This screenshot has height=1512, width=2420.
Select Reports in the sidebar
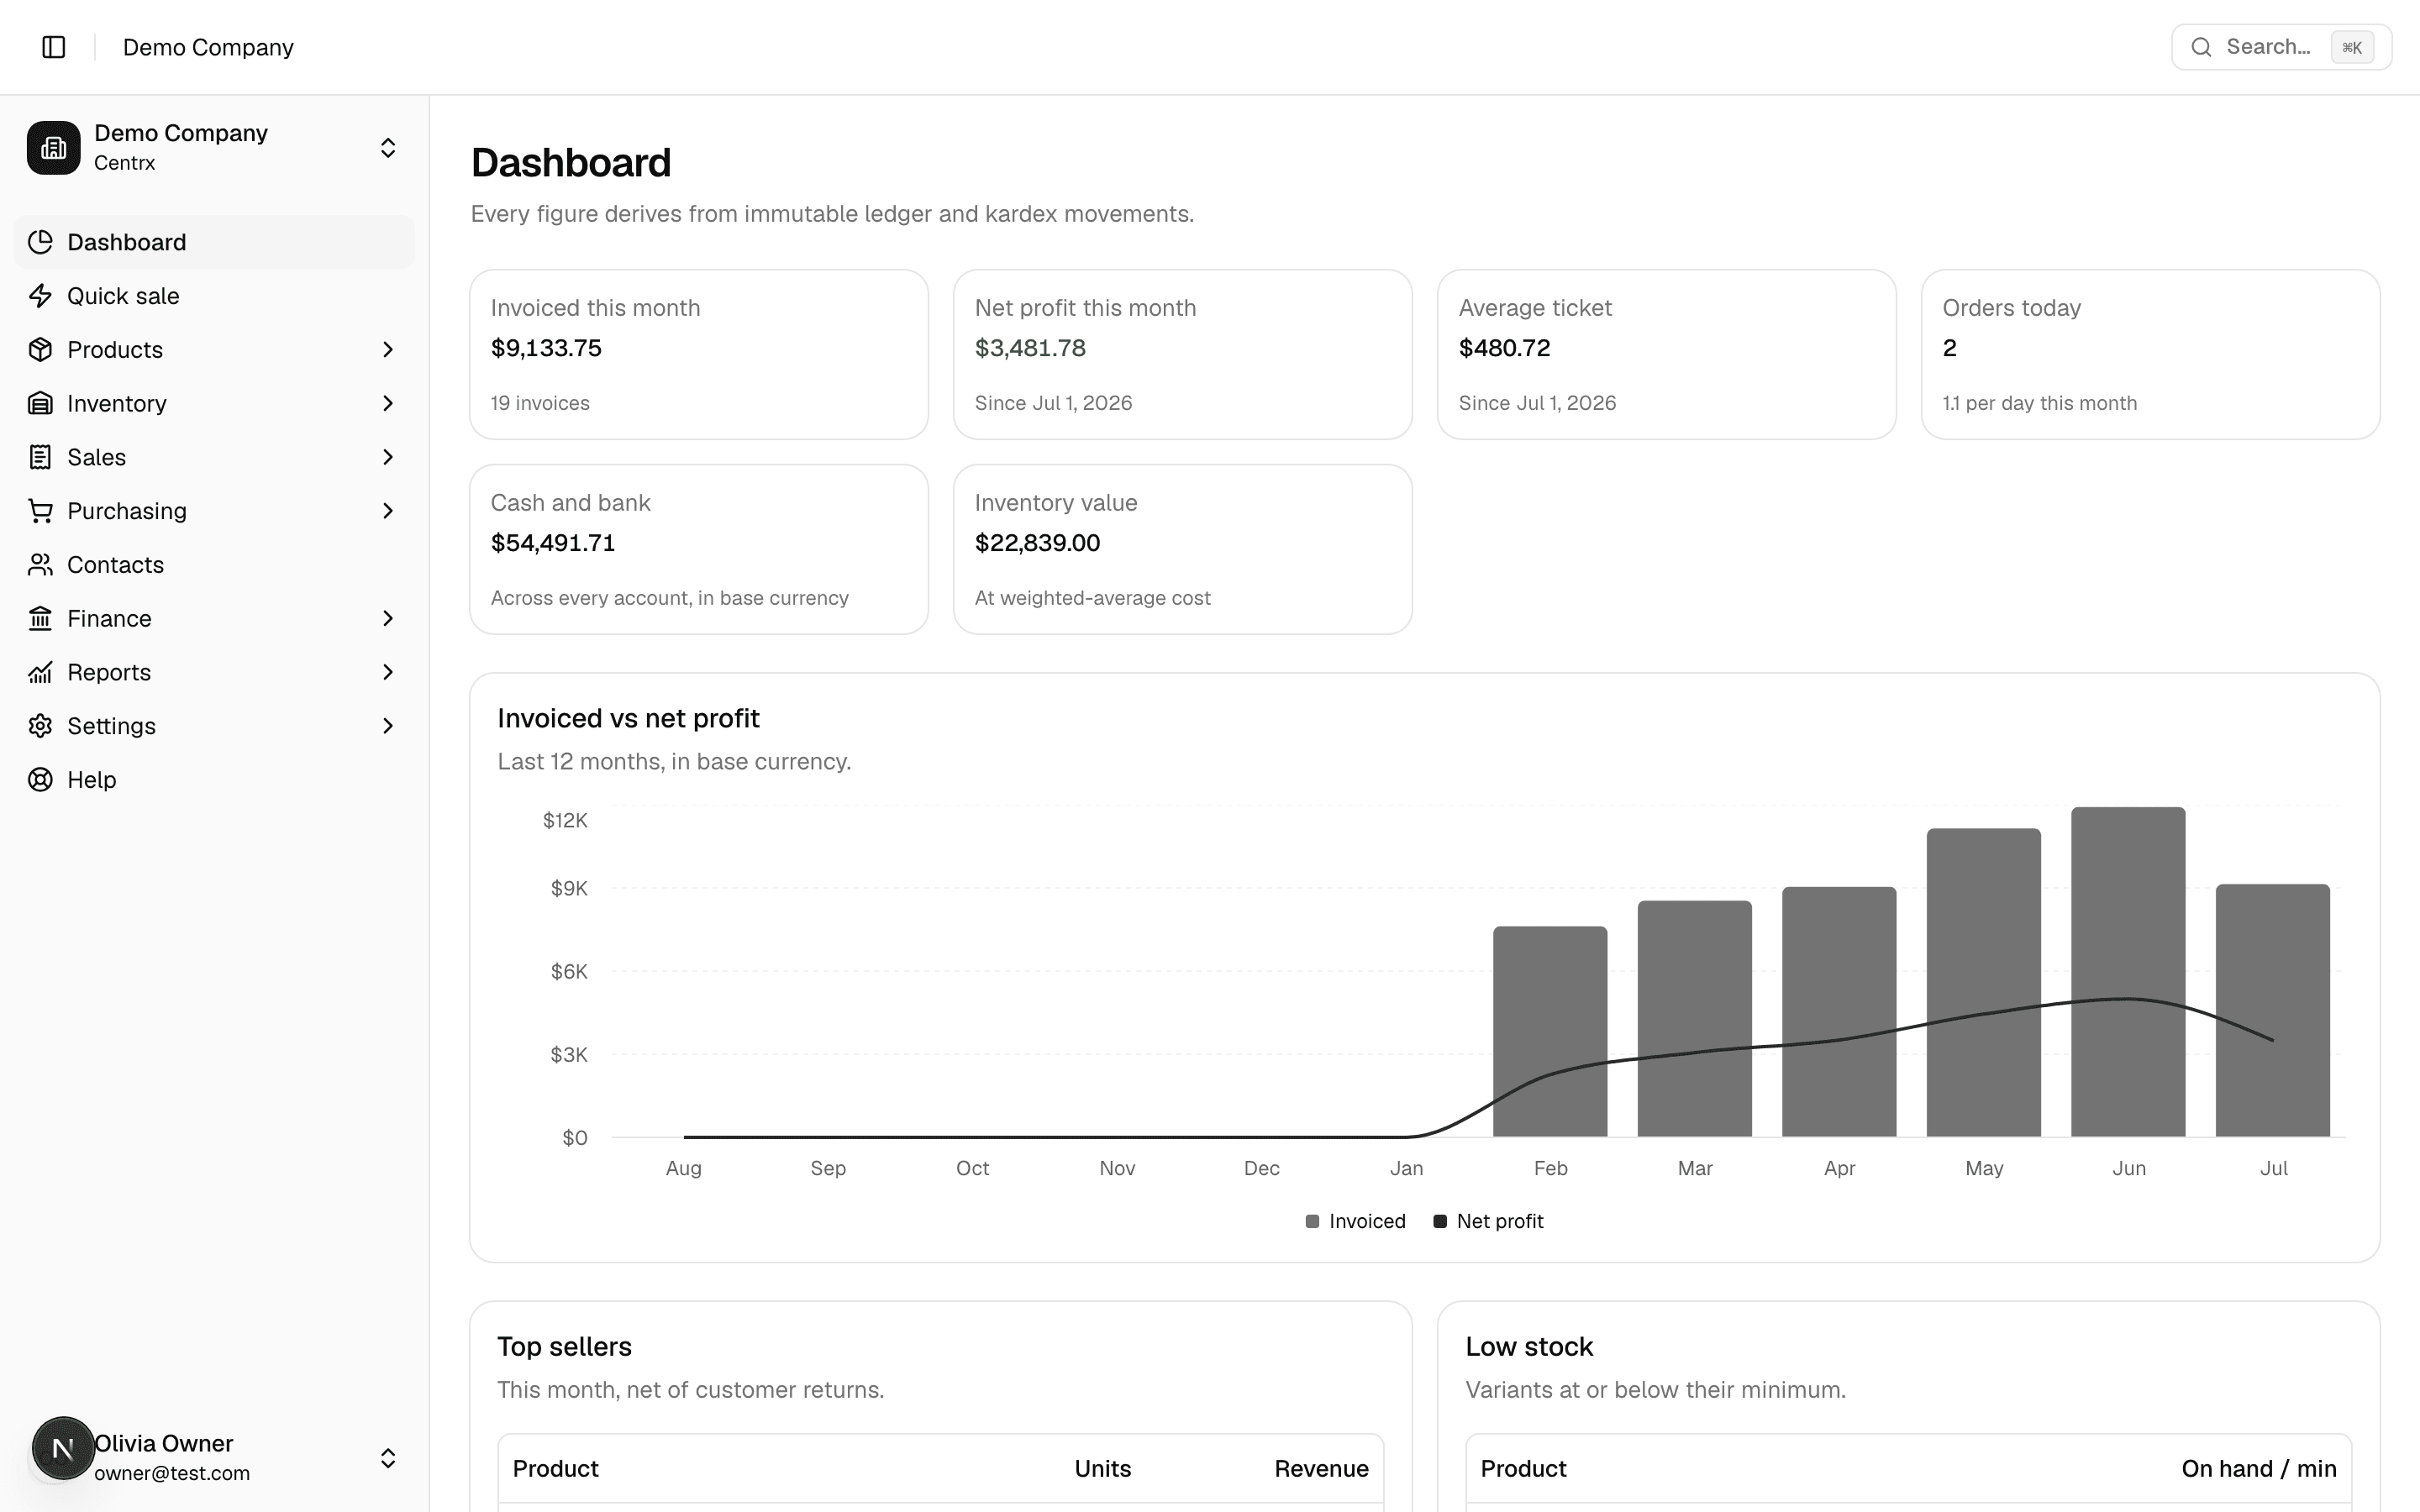click(214, 672)
